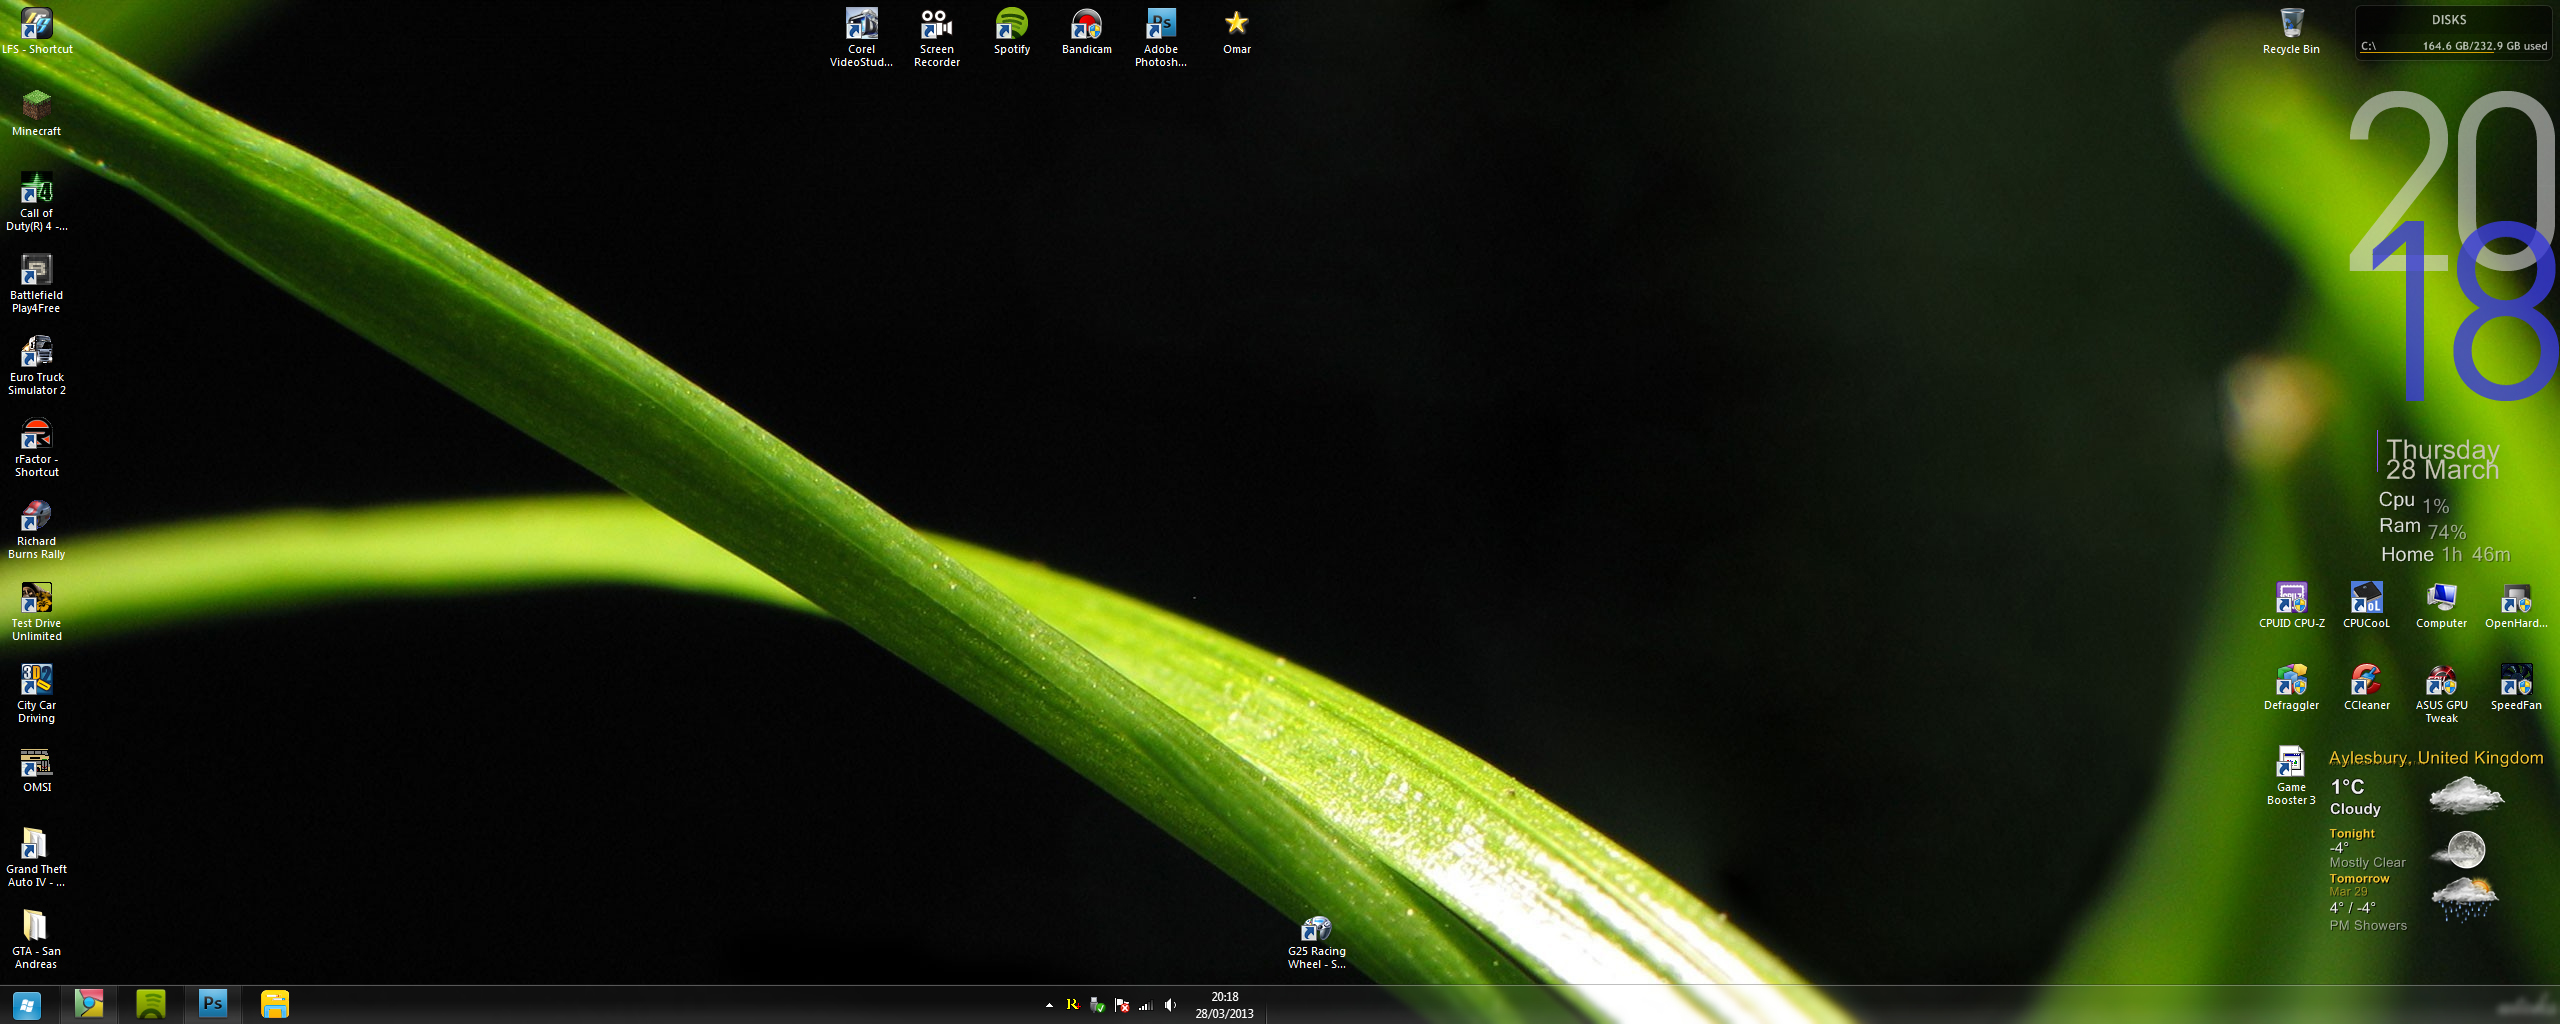Click the Aylesbury, United Kingdom weather location
The width and height of the screenshot is (2560, 1024).
pyautogui.click(x=2436, y=758)
